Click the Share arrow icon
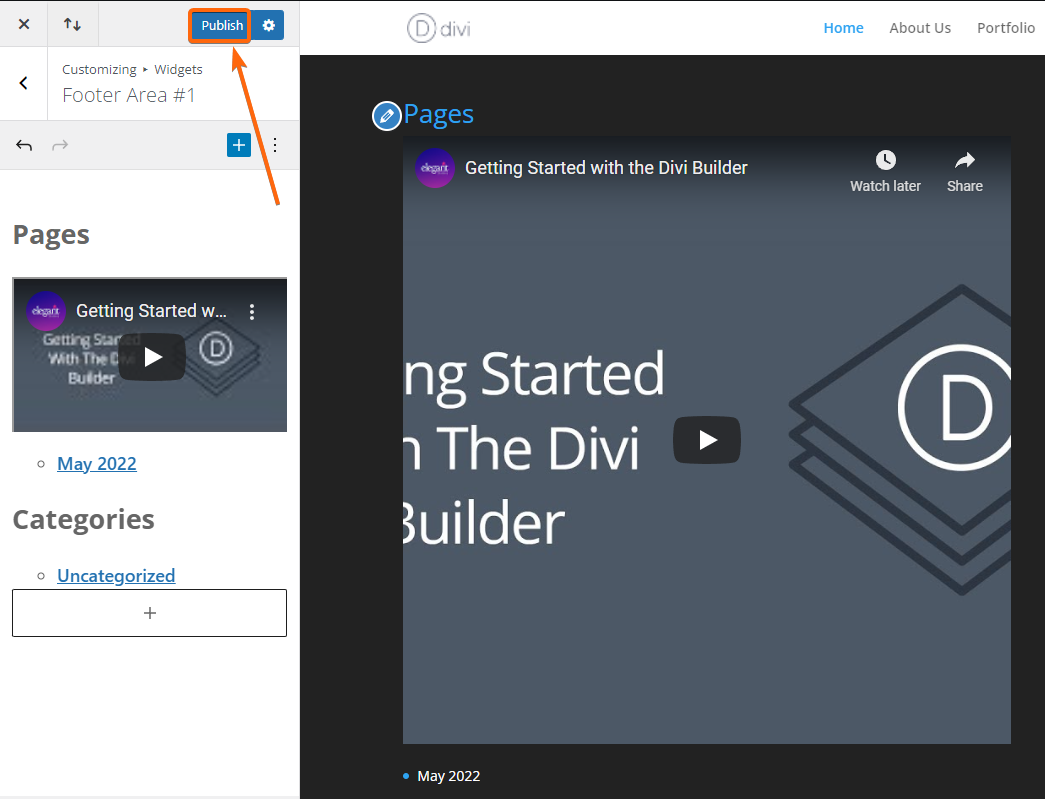Viewport: 1045px width, 799px height. pos(964,160)
